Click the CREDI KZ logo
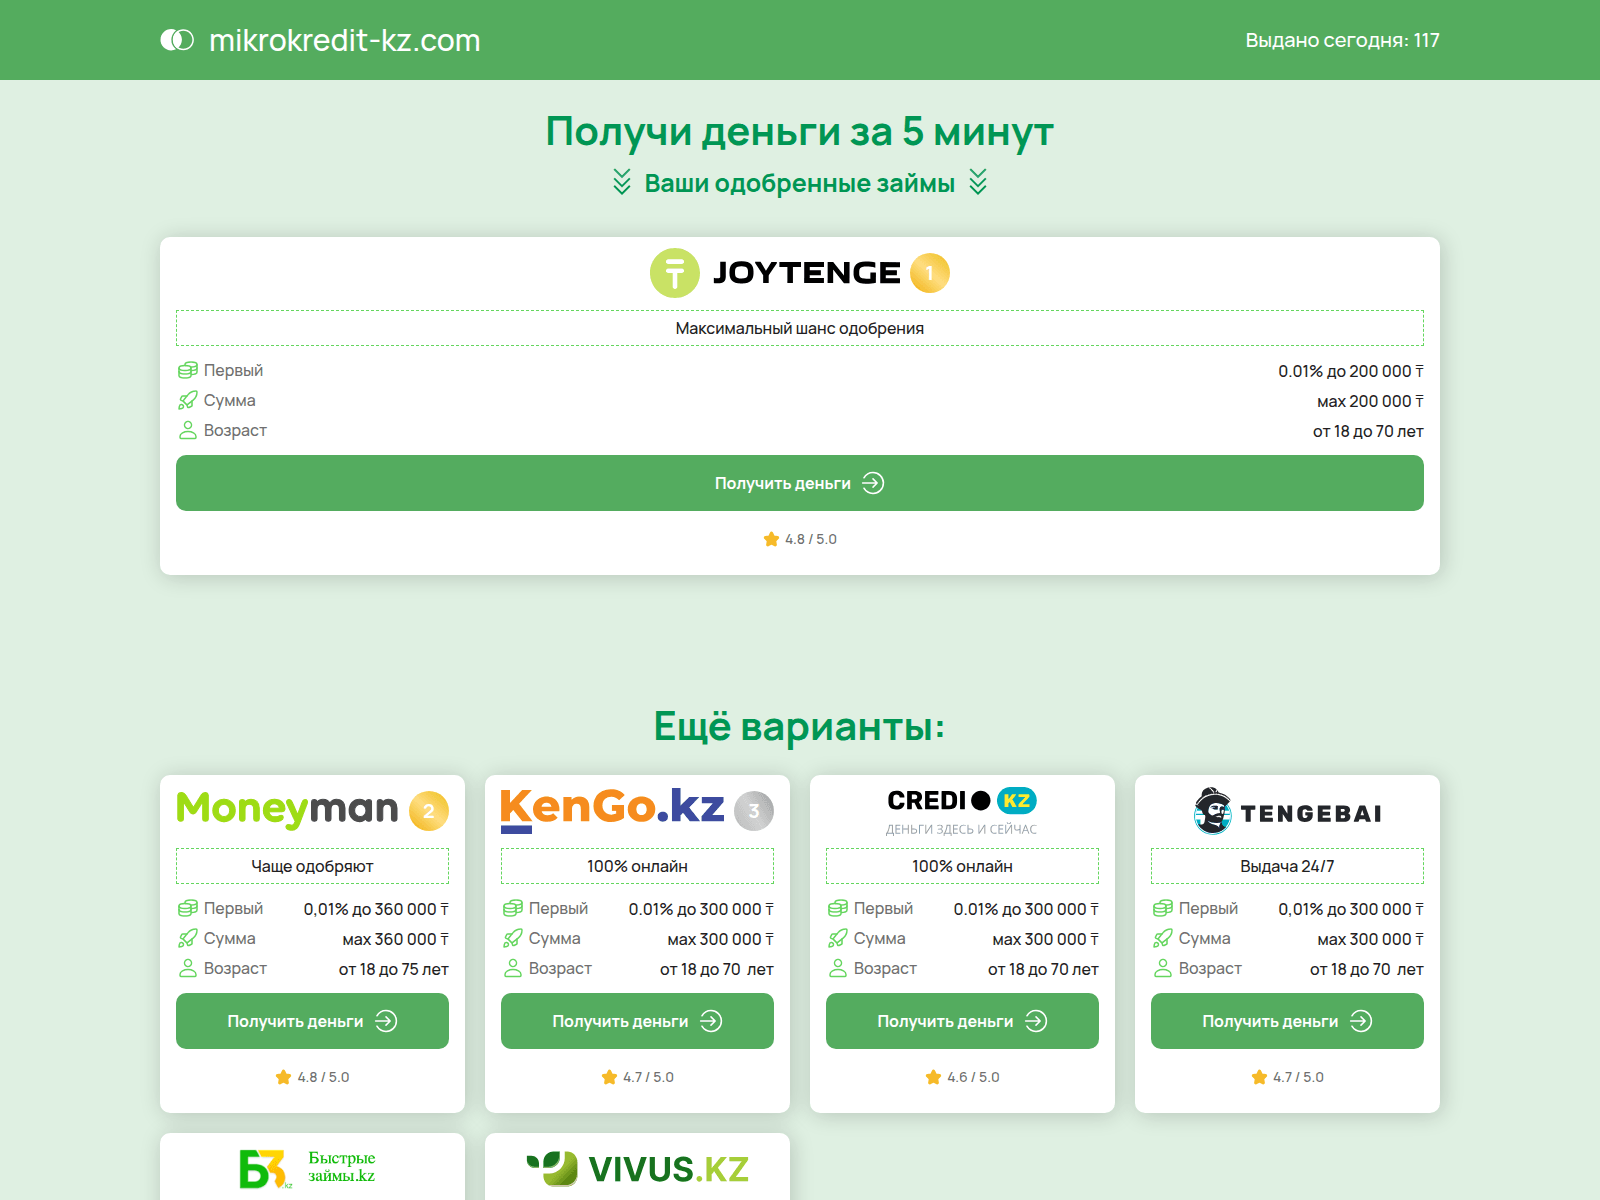Viewport: 1600px width, 1200px height. point(961,800)
